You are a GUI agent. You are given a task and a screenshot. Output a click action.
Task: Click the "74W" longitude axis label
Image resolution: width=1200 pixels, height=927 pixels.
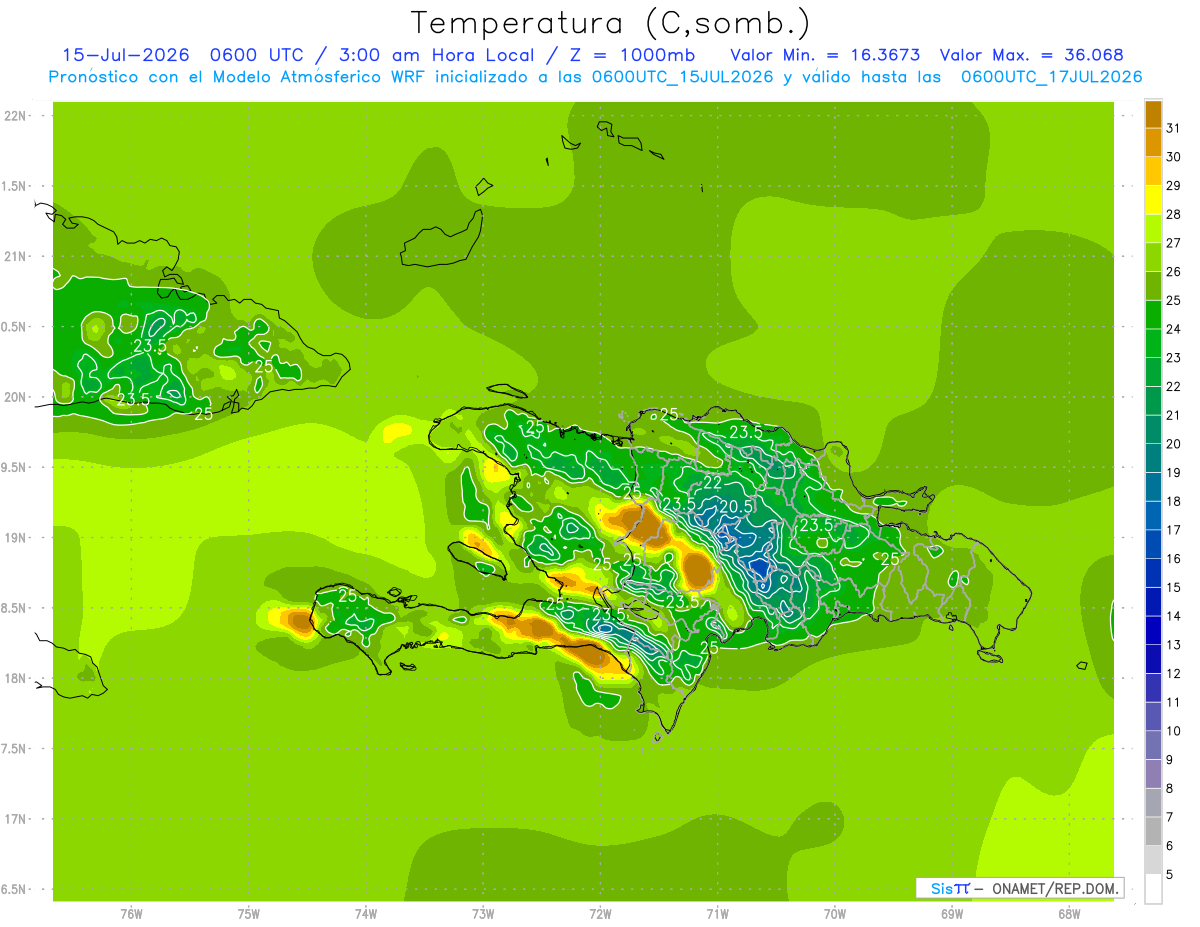click(x=365, y=913)
